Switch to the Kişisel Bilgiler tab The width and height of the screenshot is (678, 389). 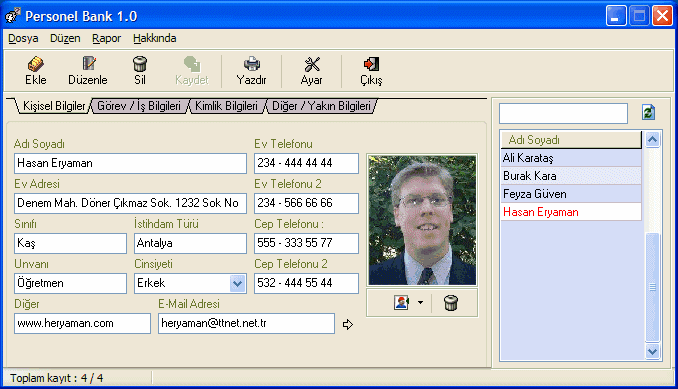click(x=54, y=106)
